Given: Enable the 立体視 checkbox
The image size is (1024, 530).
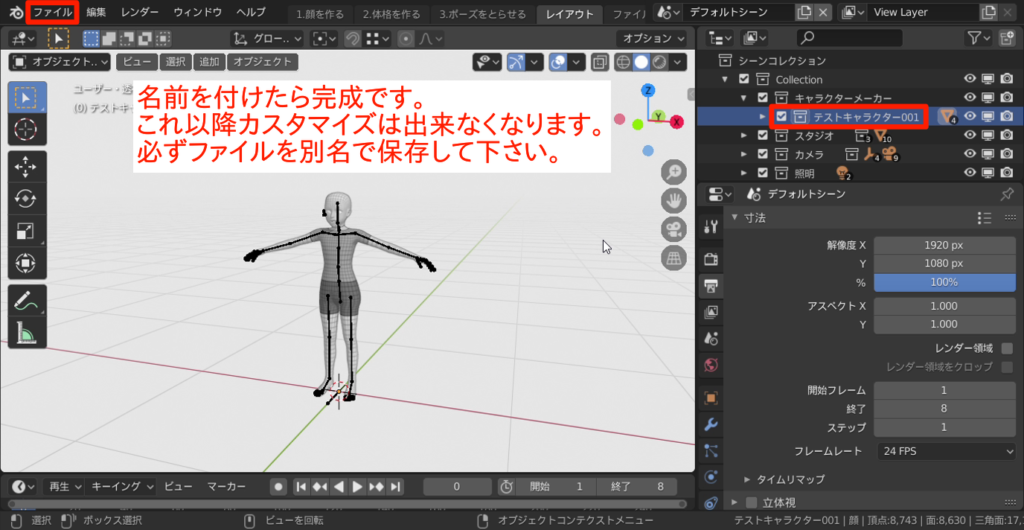Looking at the screenshot, I should 751,503.
